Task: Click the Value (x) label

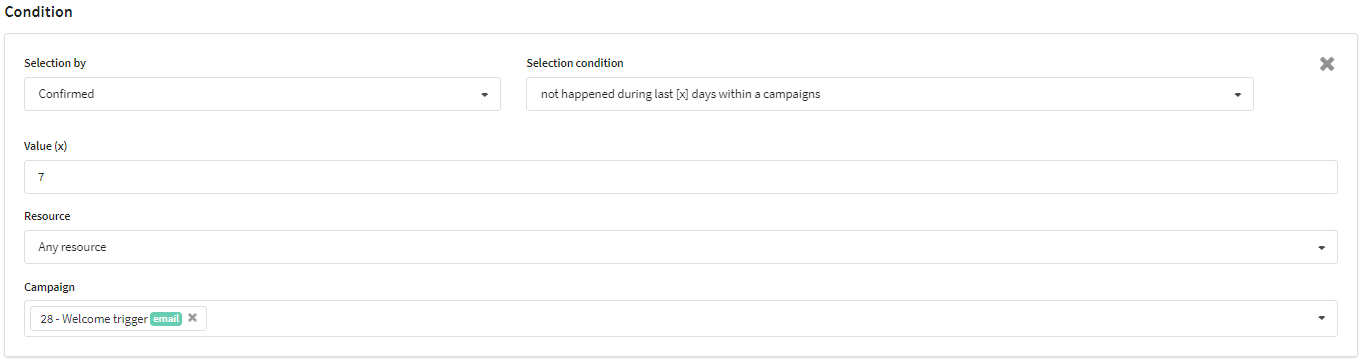Action: [46, 146]
